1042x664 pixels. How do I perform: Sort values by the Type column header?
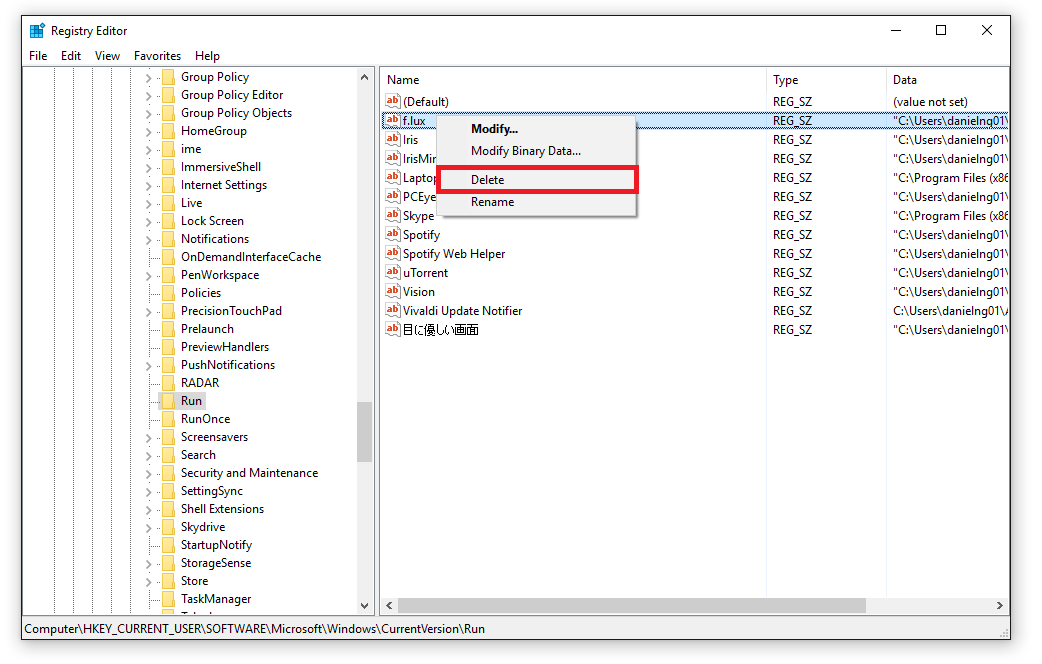826,80
